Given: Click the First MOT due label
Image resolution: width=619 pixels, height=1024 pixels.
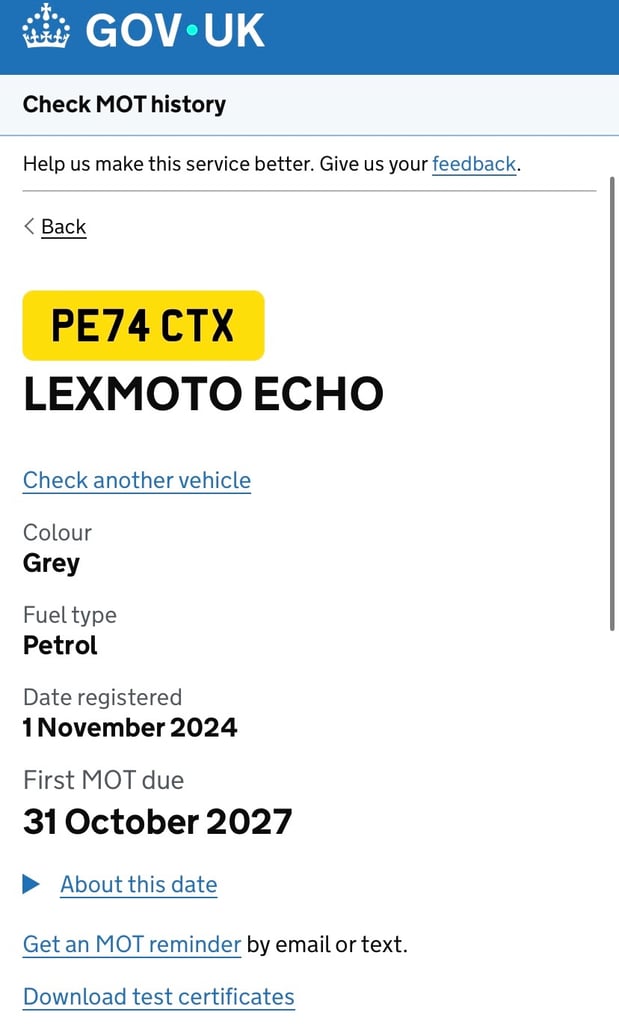Looking at the screenshot, I should [104, 780].
